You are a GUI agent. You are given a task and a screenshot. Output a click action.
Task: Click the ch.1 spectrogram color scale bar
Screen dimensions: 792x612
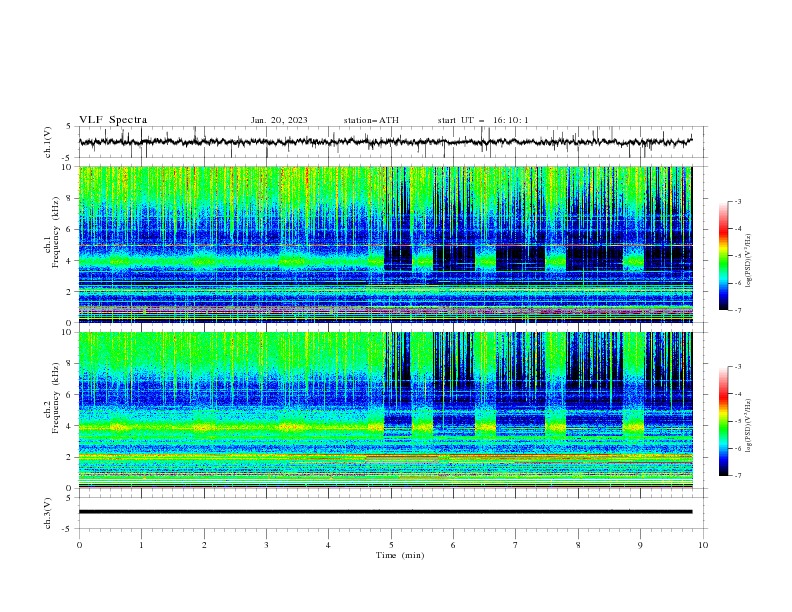[x=724, y=256]
